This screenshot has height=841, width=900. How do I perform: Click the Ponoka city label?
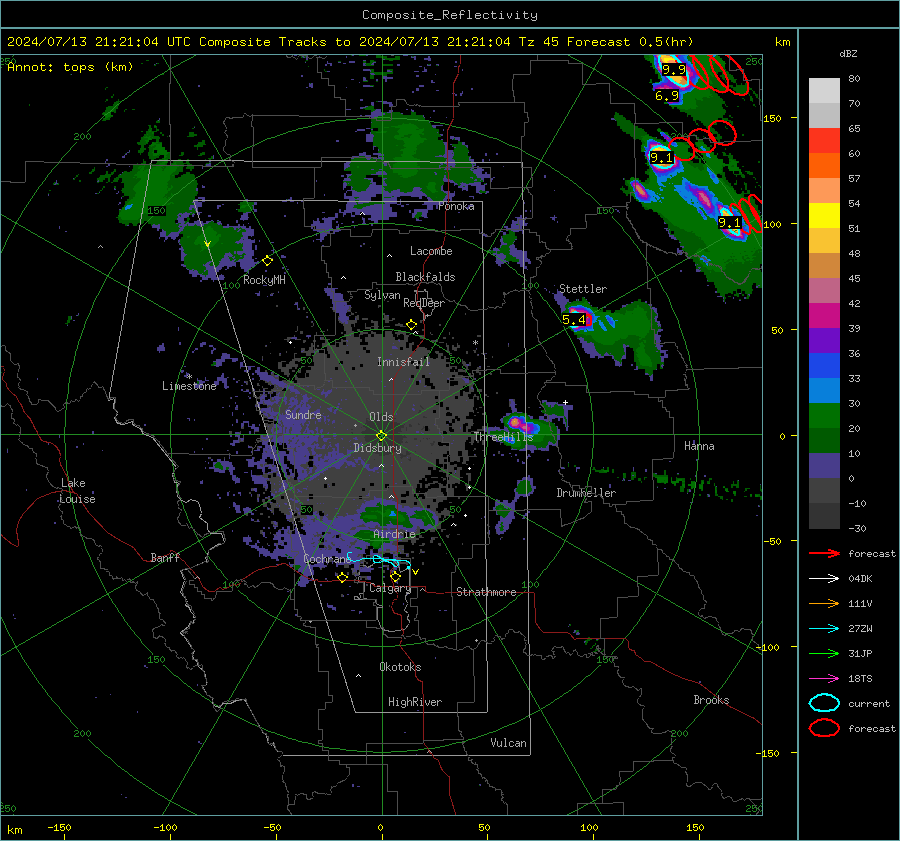pyautogui.click(x=456, y=206)
